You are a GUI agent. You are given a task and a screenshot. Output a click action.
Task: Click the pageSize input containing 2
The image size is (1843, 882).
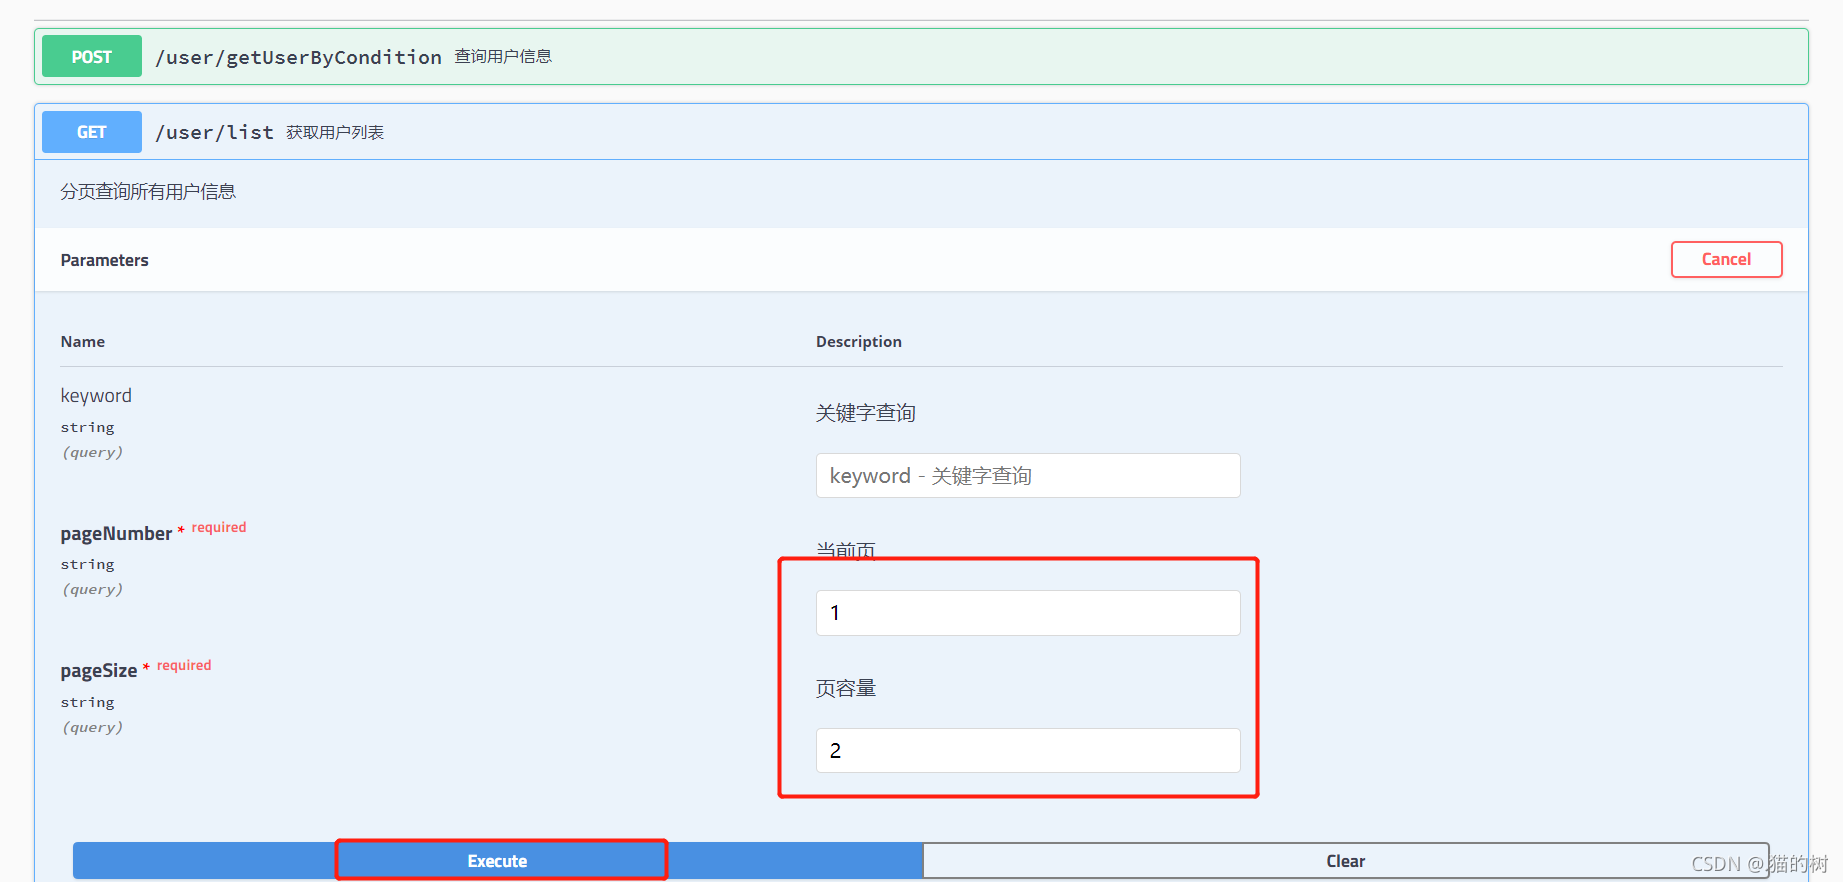pos(1028,750)
